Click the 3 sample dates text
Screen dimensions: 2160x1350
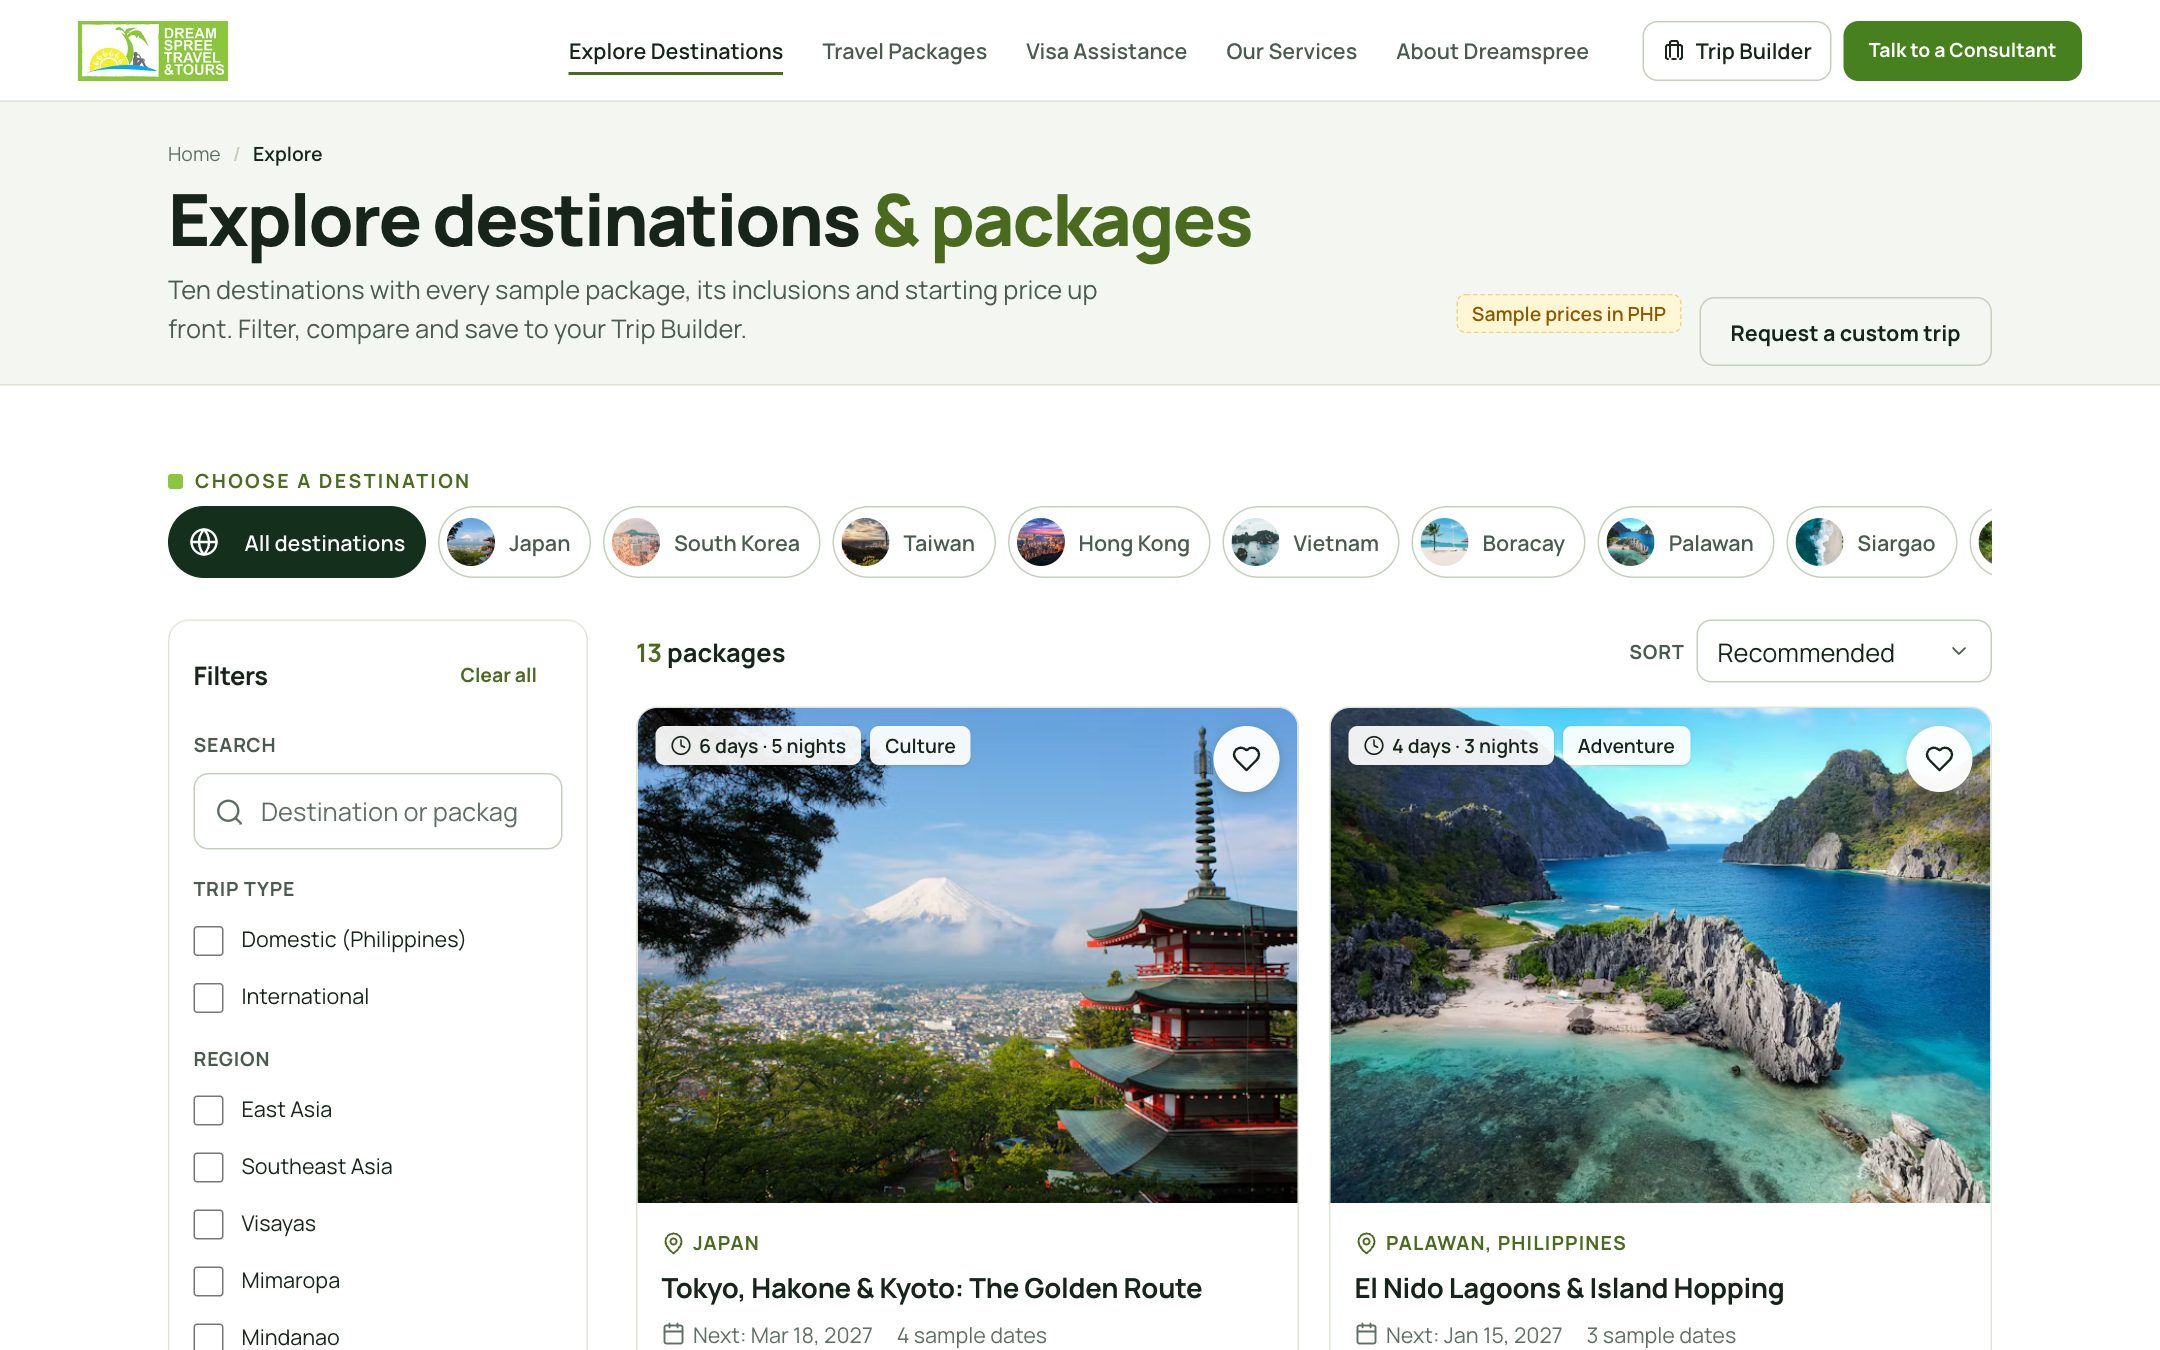[x=1660, y=1335]
